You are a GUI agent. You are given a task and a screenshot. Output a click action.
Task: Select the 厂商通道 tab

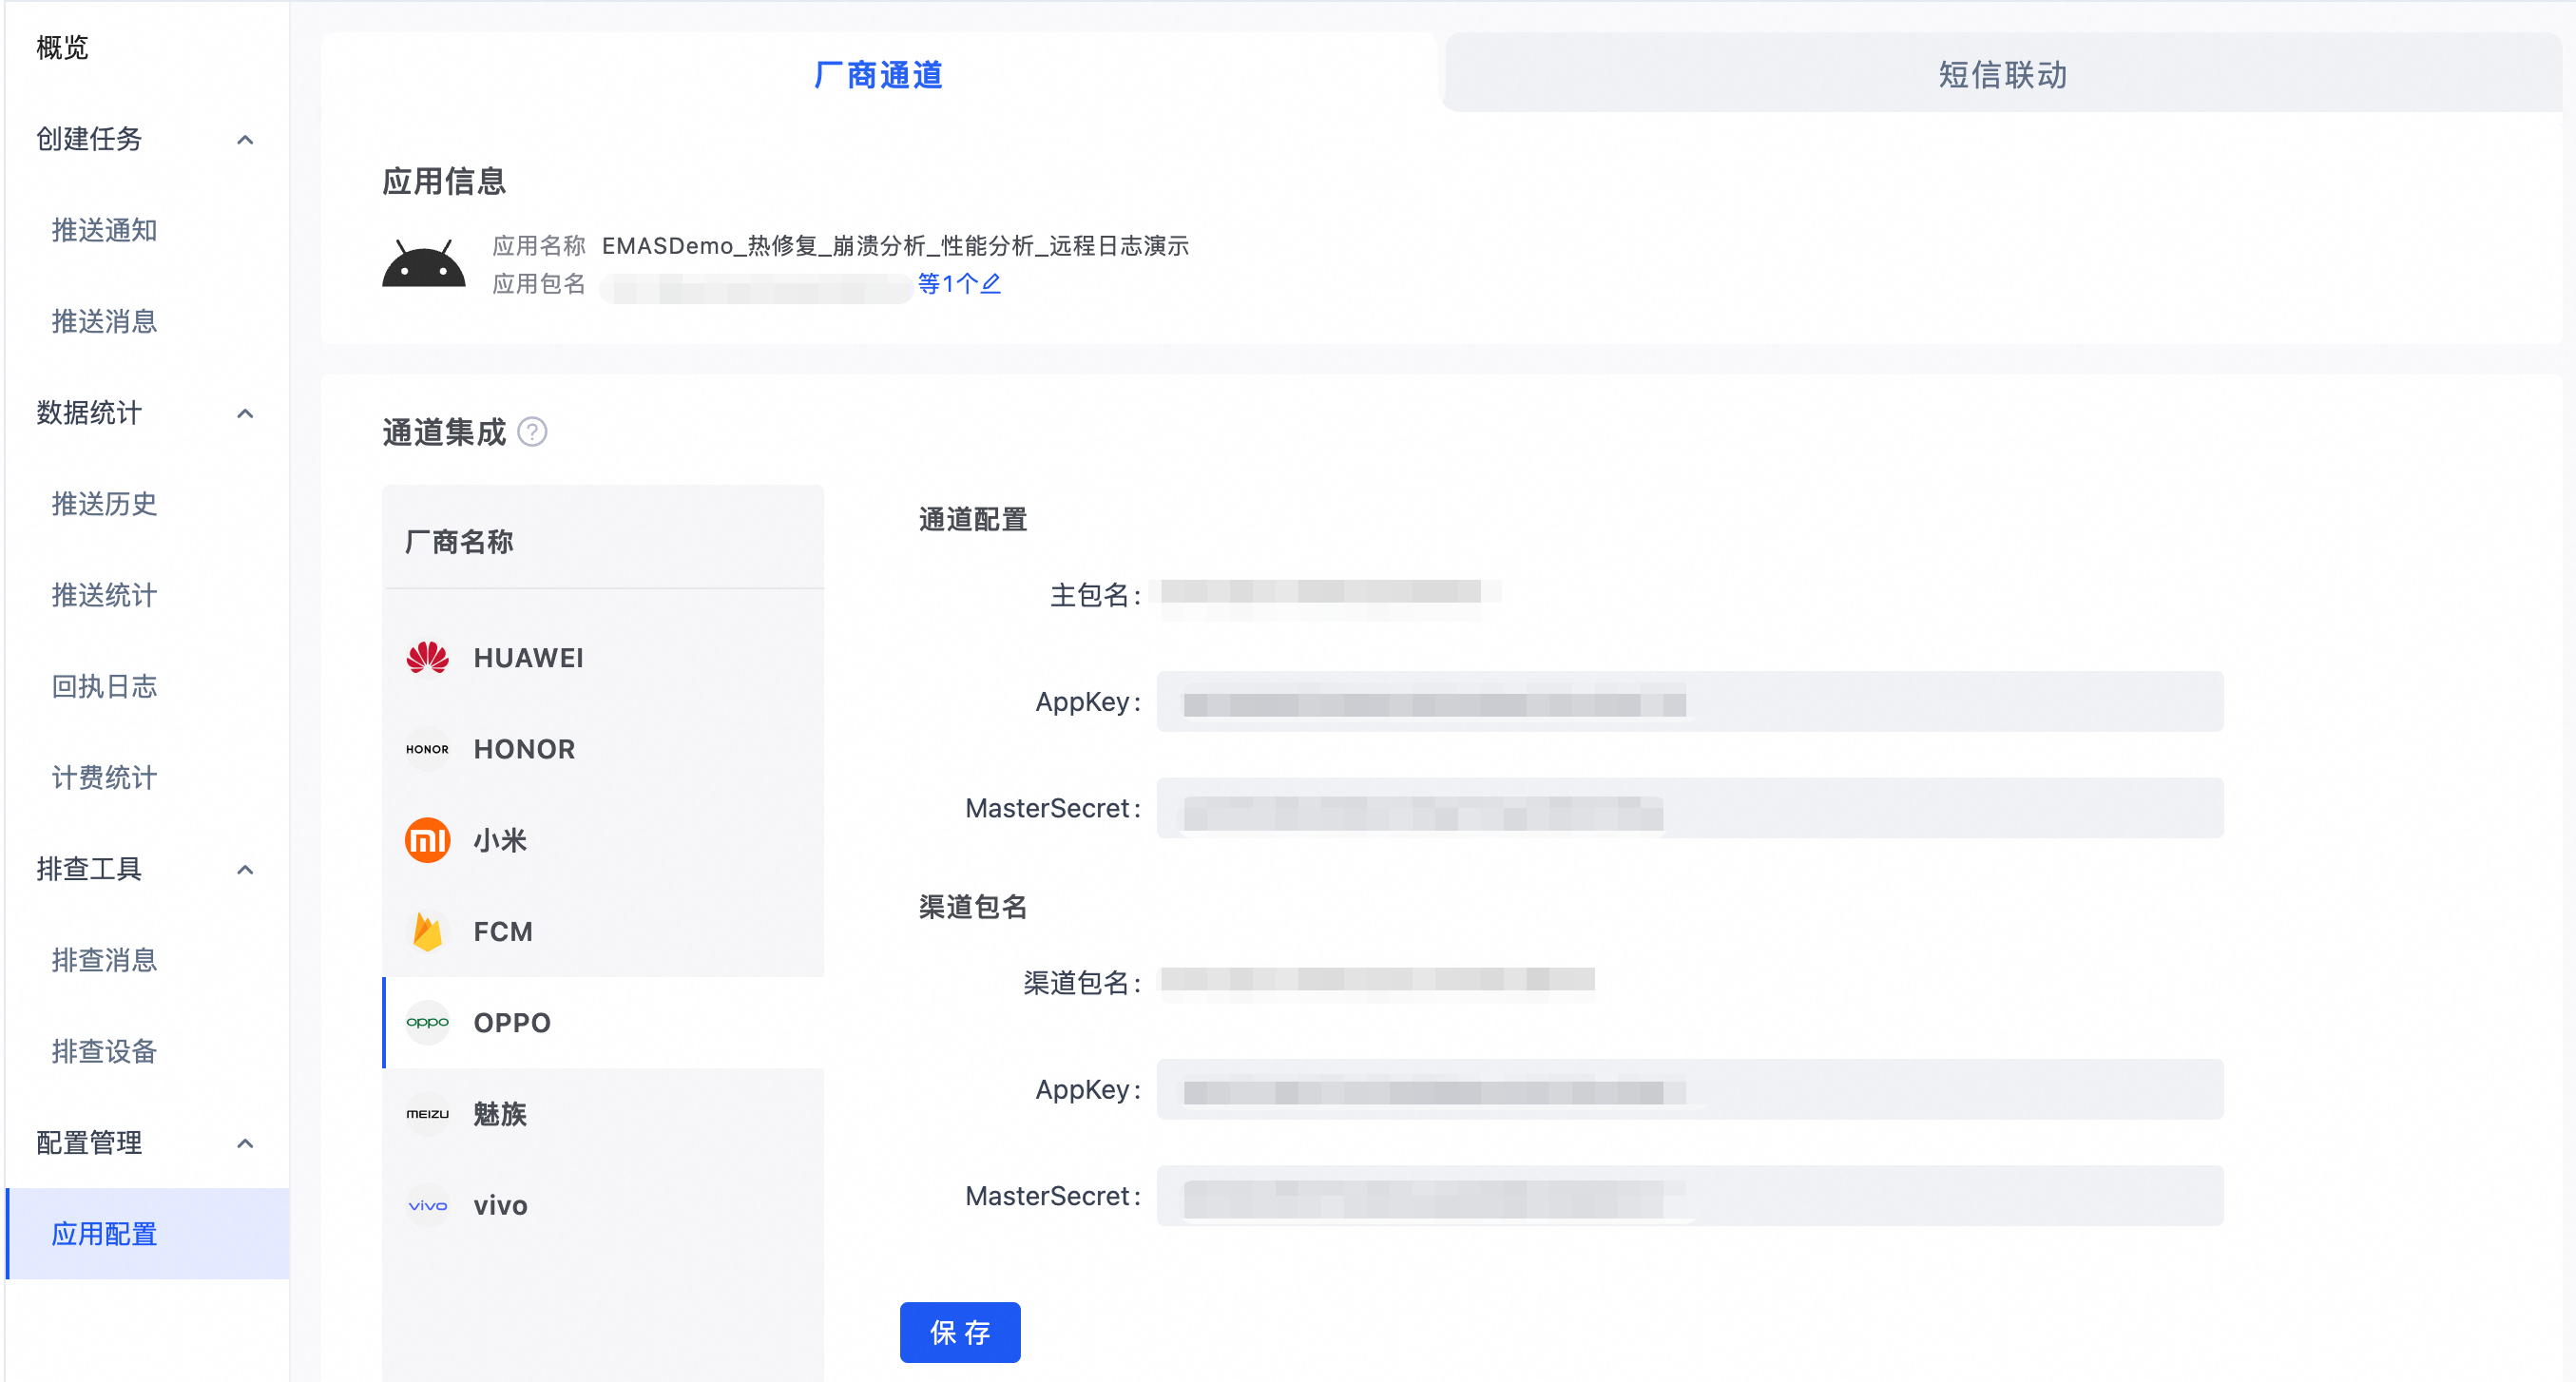coord(878,75)
